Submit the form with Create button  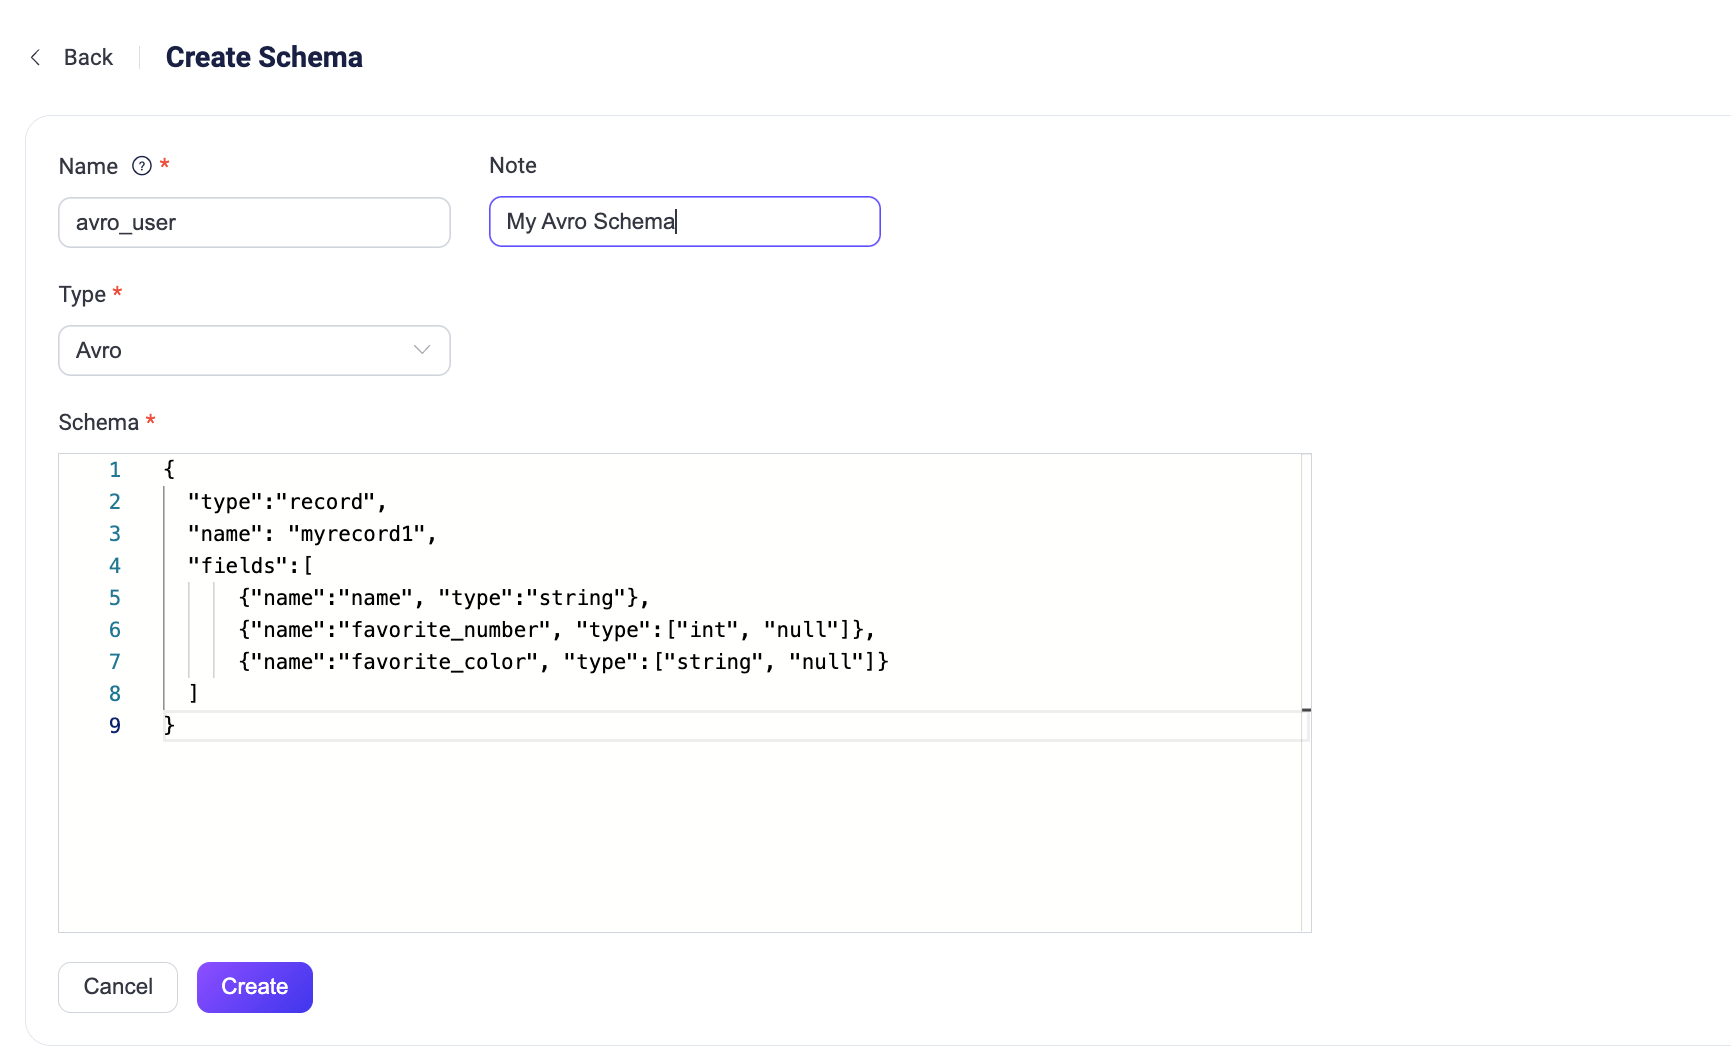pyautogui.click(x=254, y=987)
